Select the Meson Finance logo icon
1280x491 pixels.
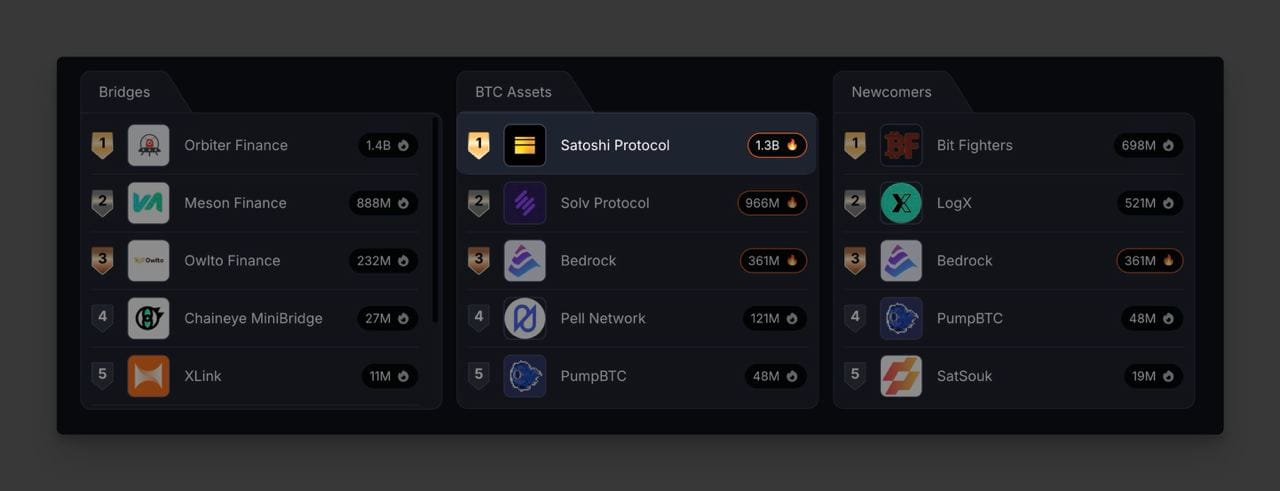click(149, 203)
